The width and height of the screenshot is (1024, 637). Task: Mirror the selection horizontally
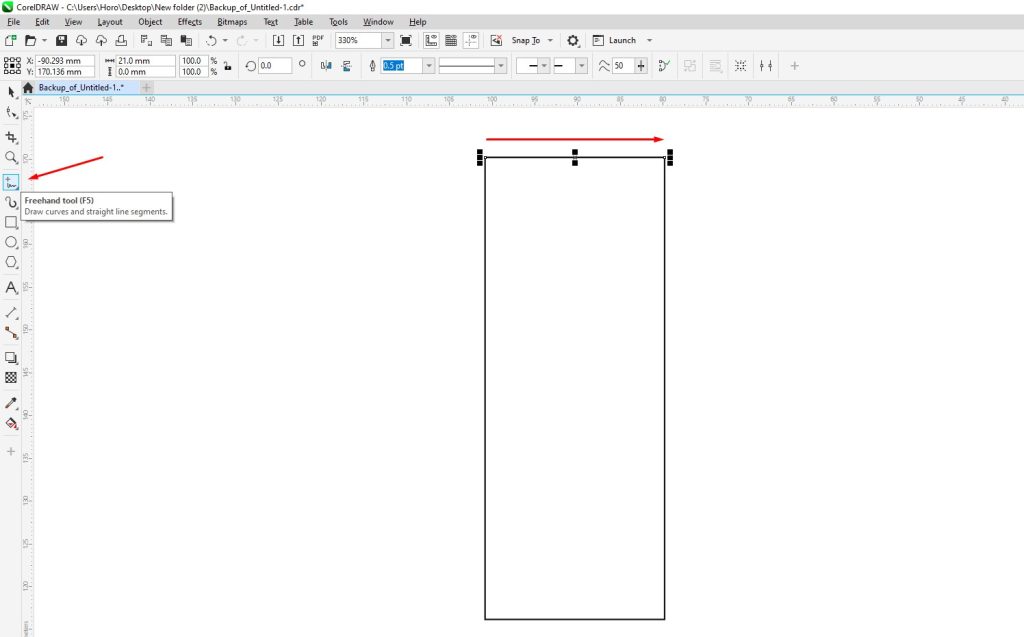325,65
